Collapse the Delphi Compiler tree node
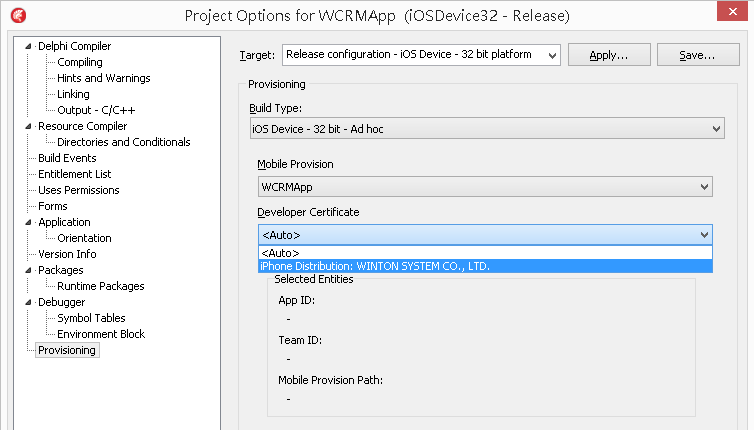 [x=28, y=46]
